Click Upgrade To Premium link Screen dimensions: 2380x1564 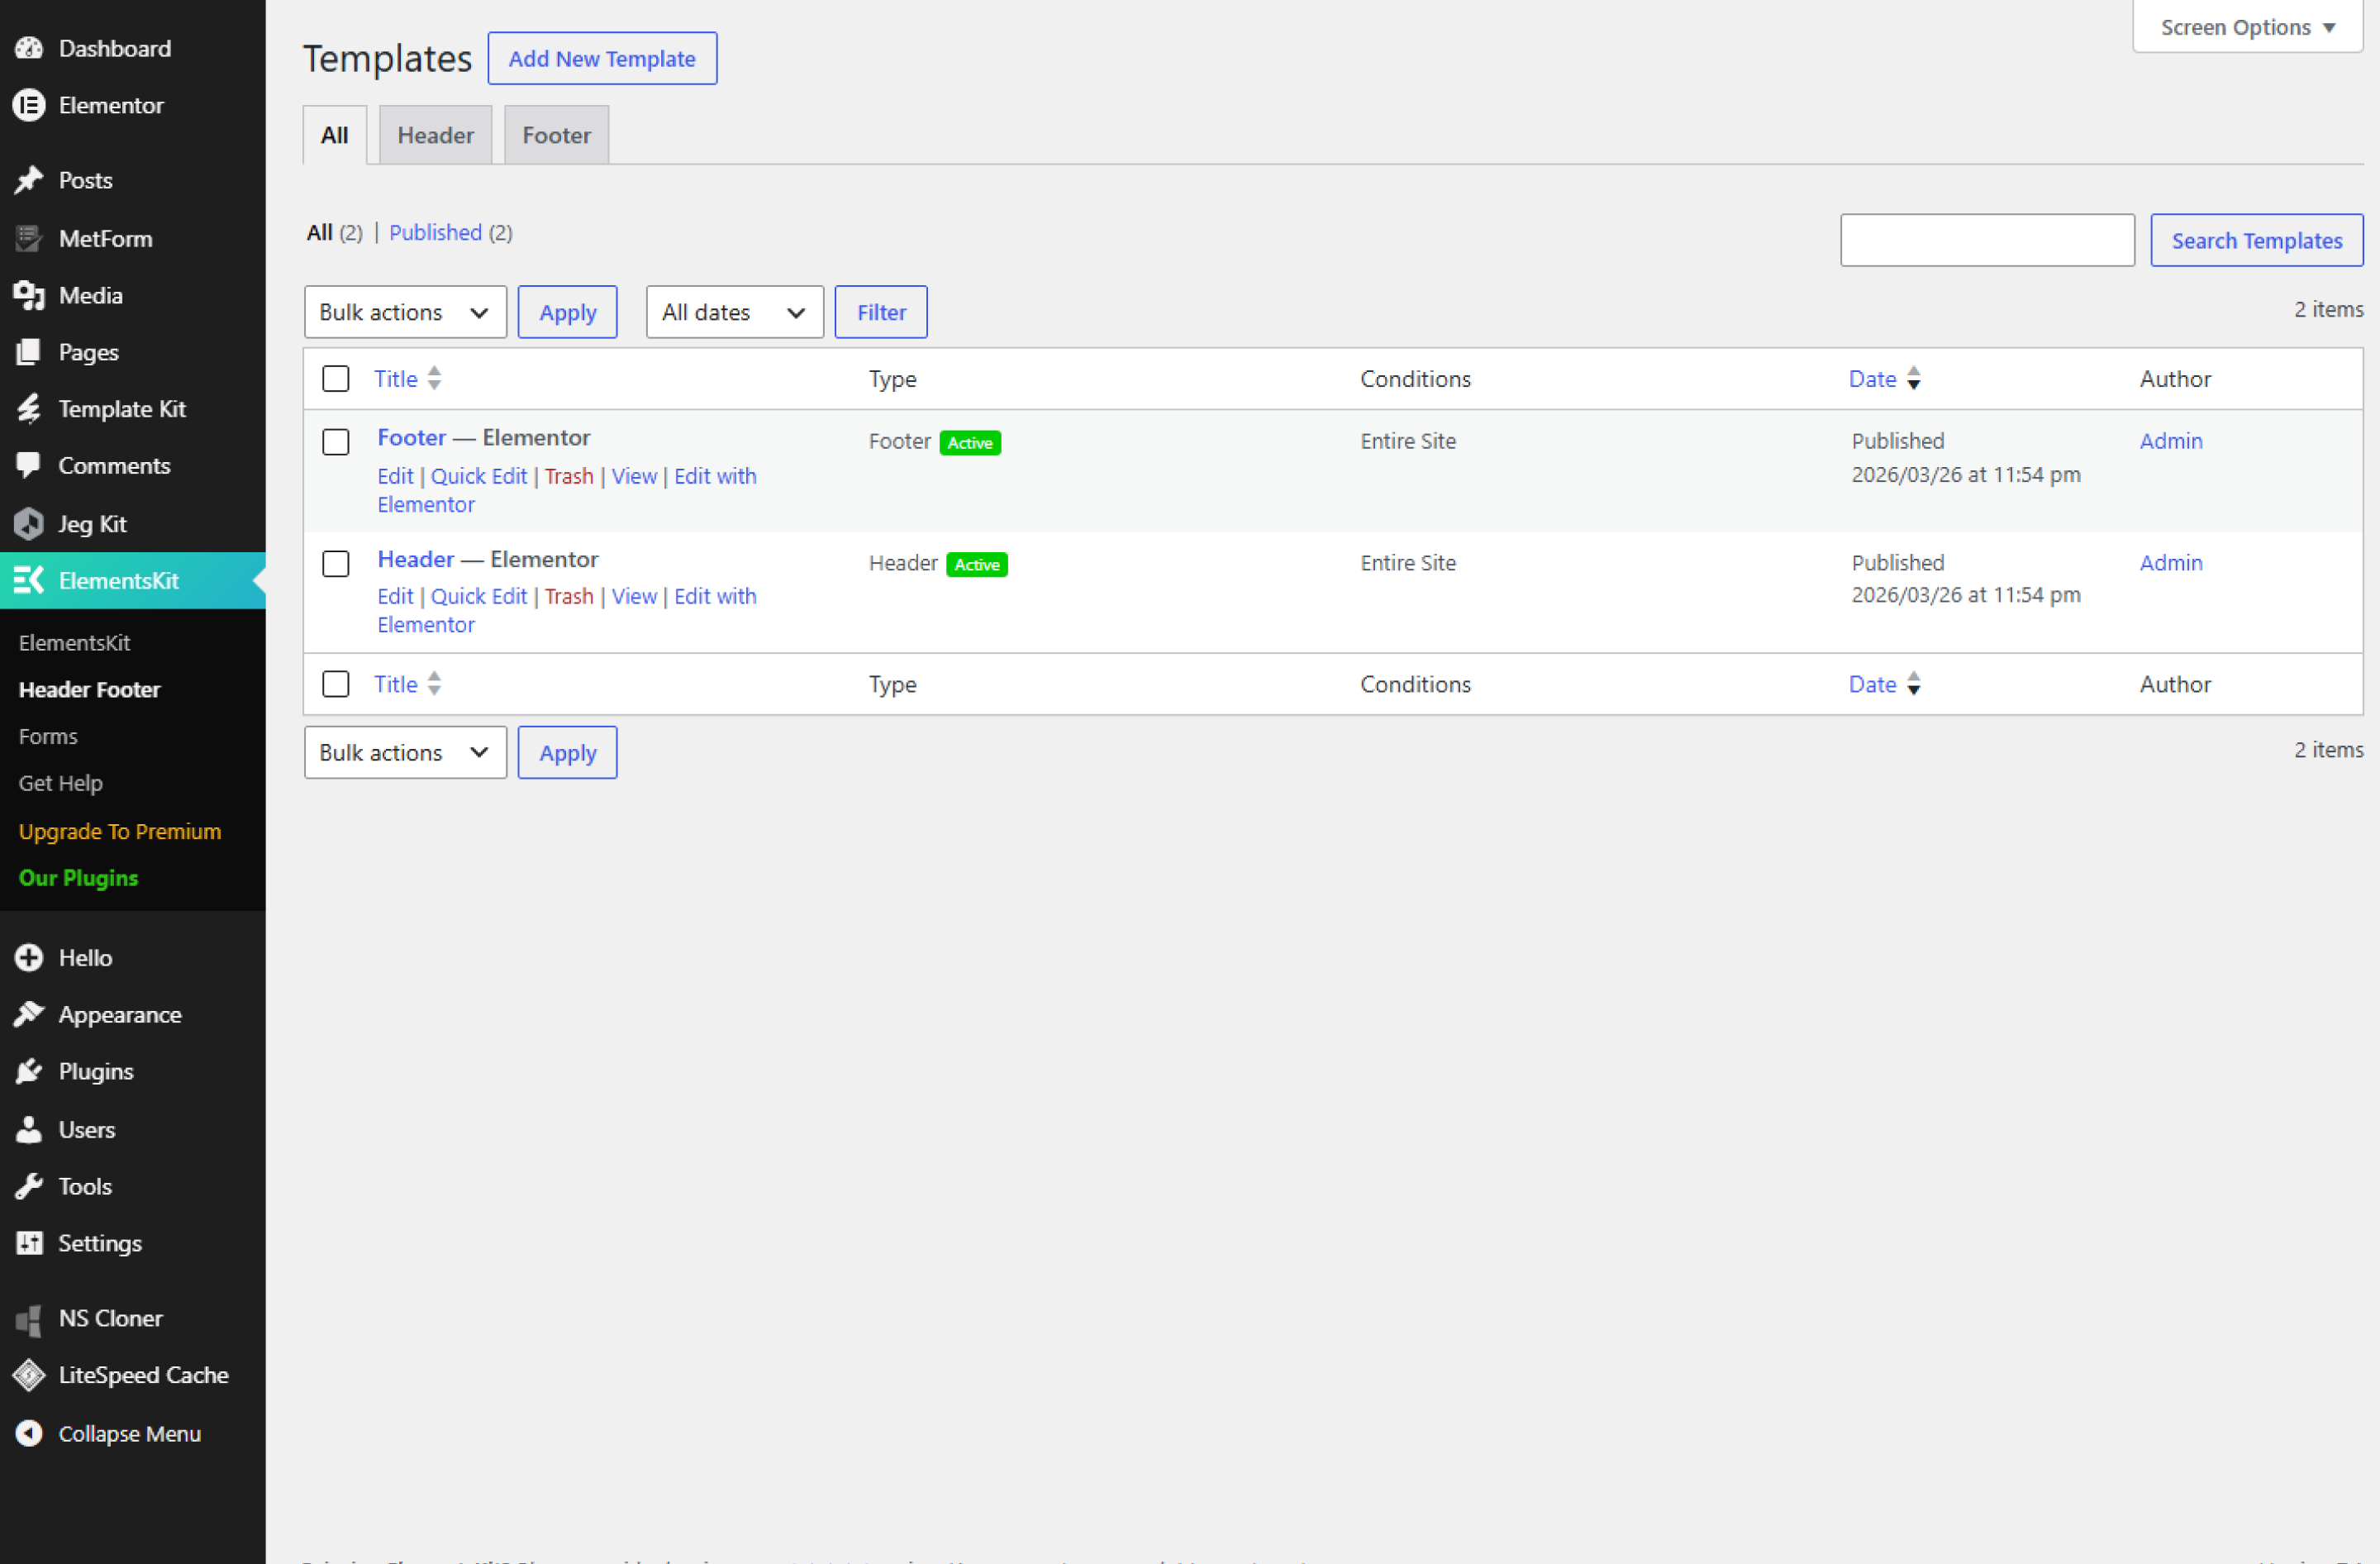coord(120,831)
